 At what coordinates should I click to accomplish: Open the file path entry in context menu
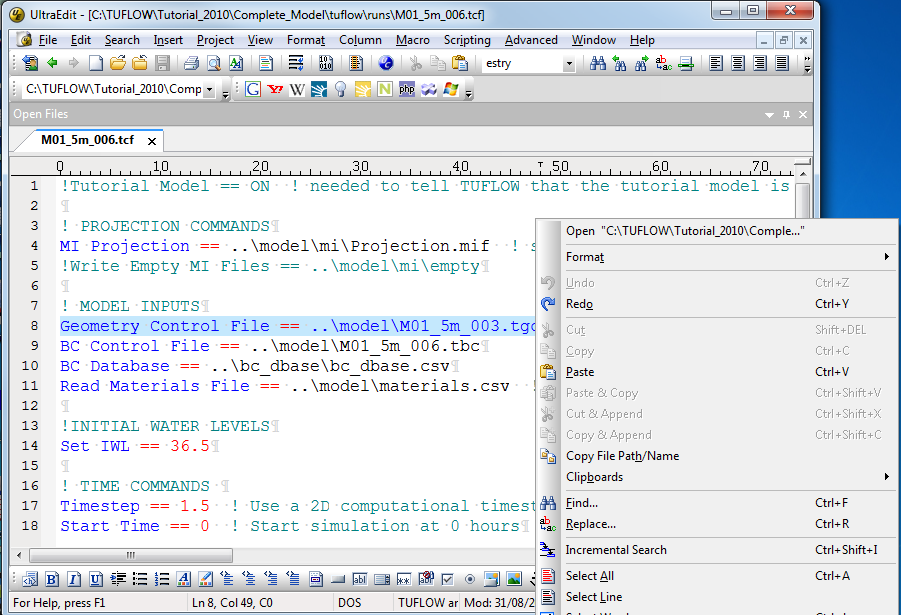point(717,230)
